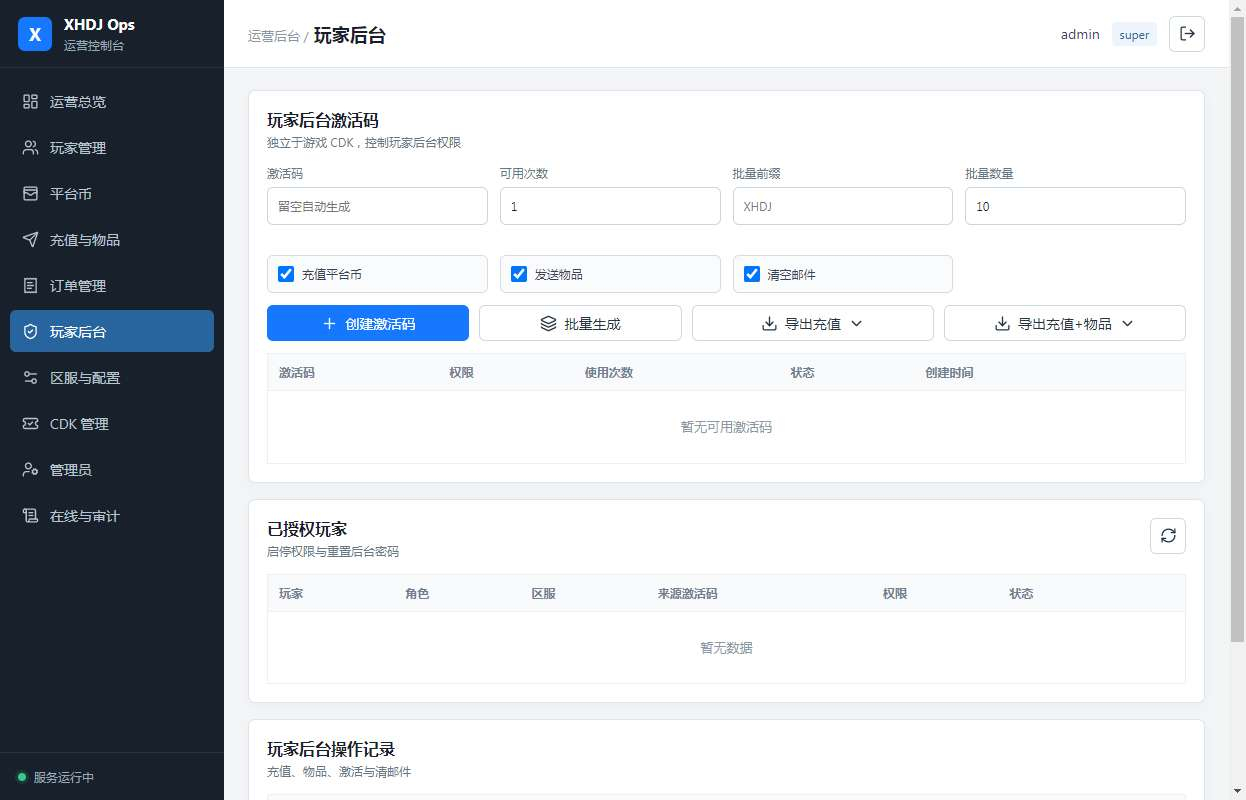Open 玩家管理 in the sidebar
The image size is (1246, 800).
(x=112, y=148)
